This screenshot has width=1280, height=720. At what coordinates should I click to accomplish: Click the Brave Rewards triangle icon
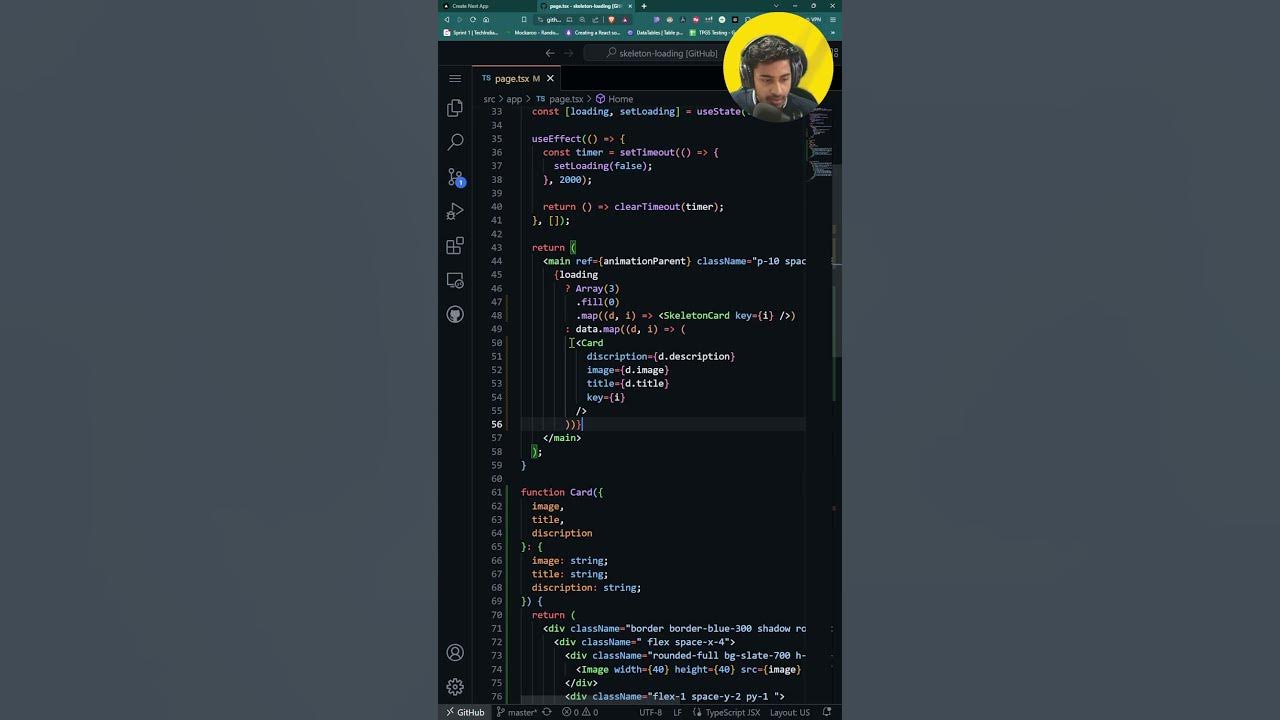[x=626, y=19]
